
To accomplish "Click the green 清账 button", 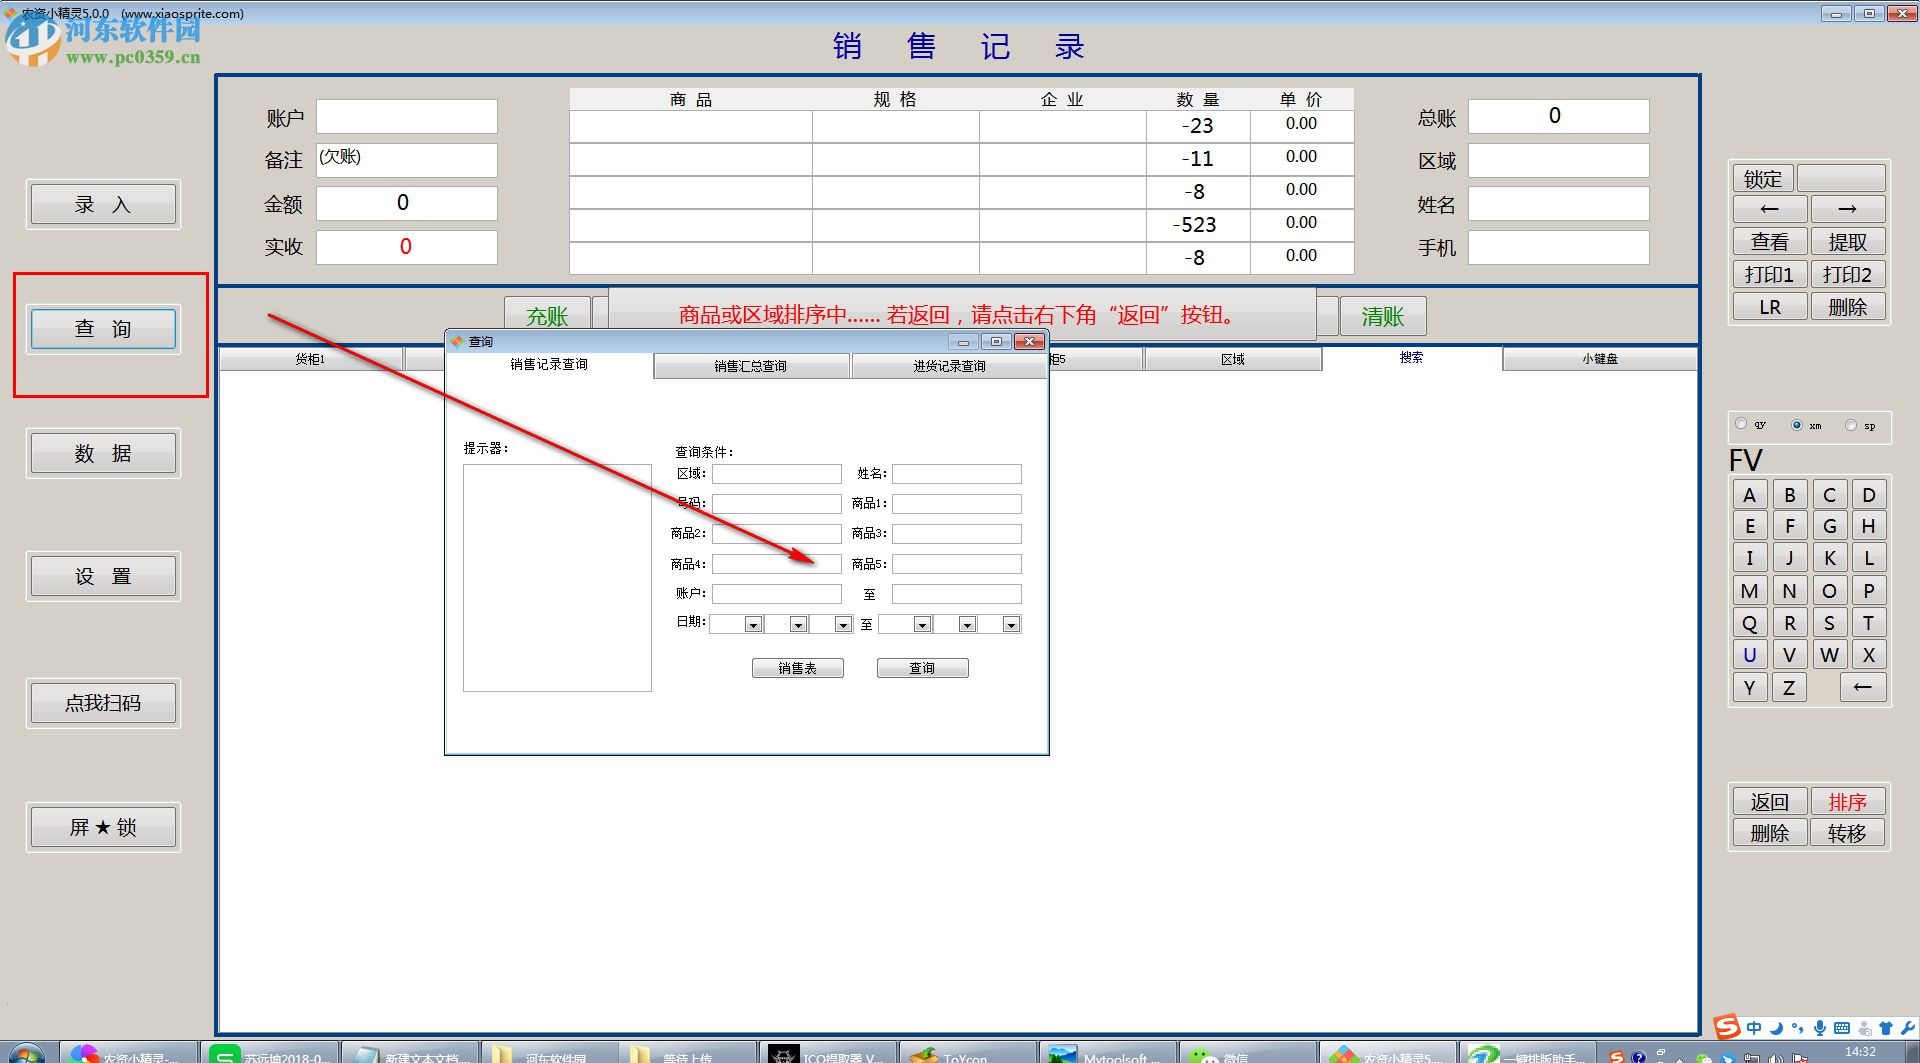I will [1383, 316].
